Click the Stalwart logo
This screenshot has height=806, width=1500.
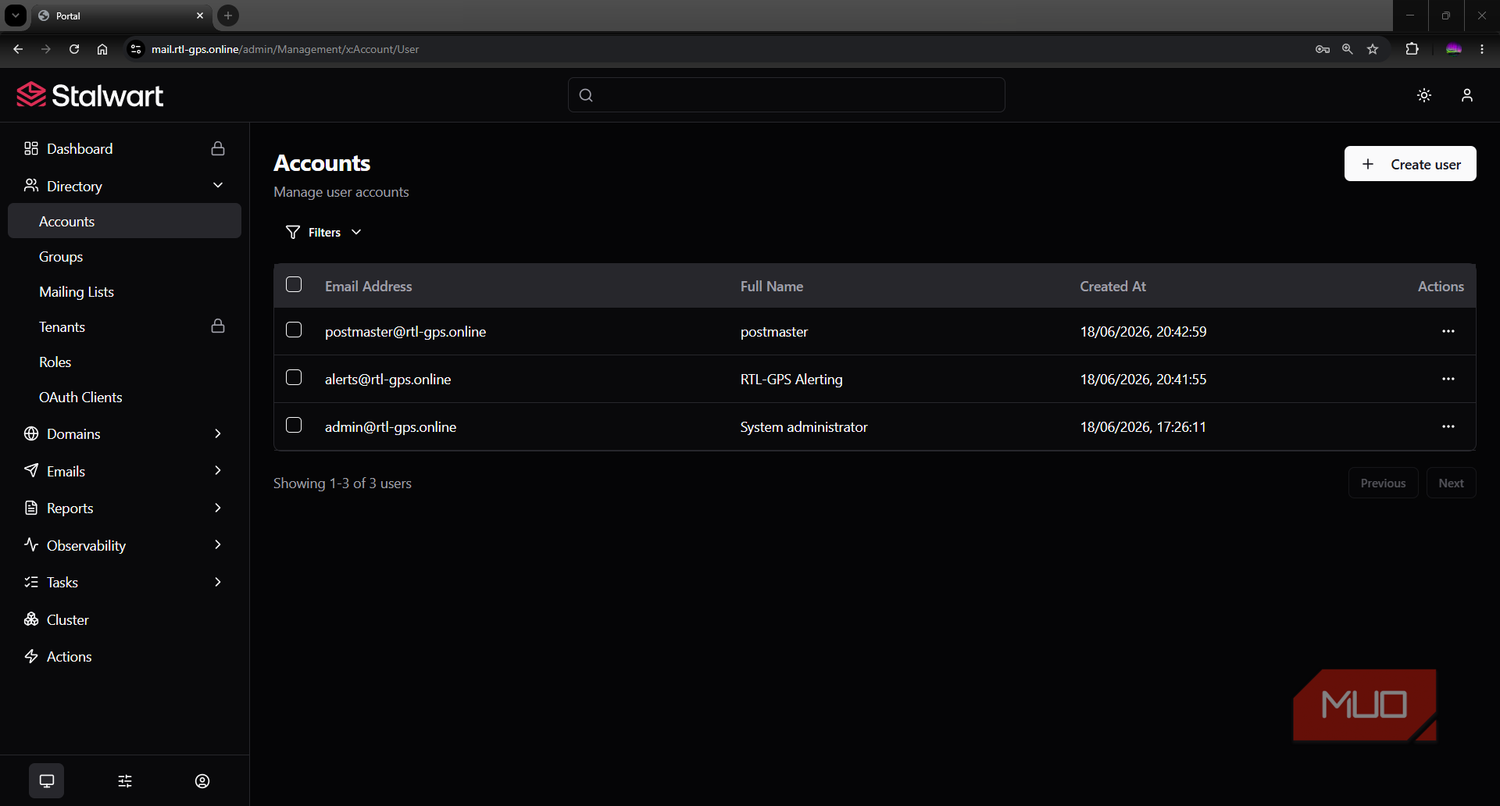pyautogui.click(x=90, y=95)
